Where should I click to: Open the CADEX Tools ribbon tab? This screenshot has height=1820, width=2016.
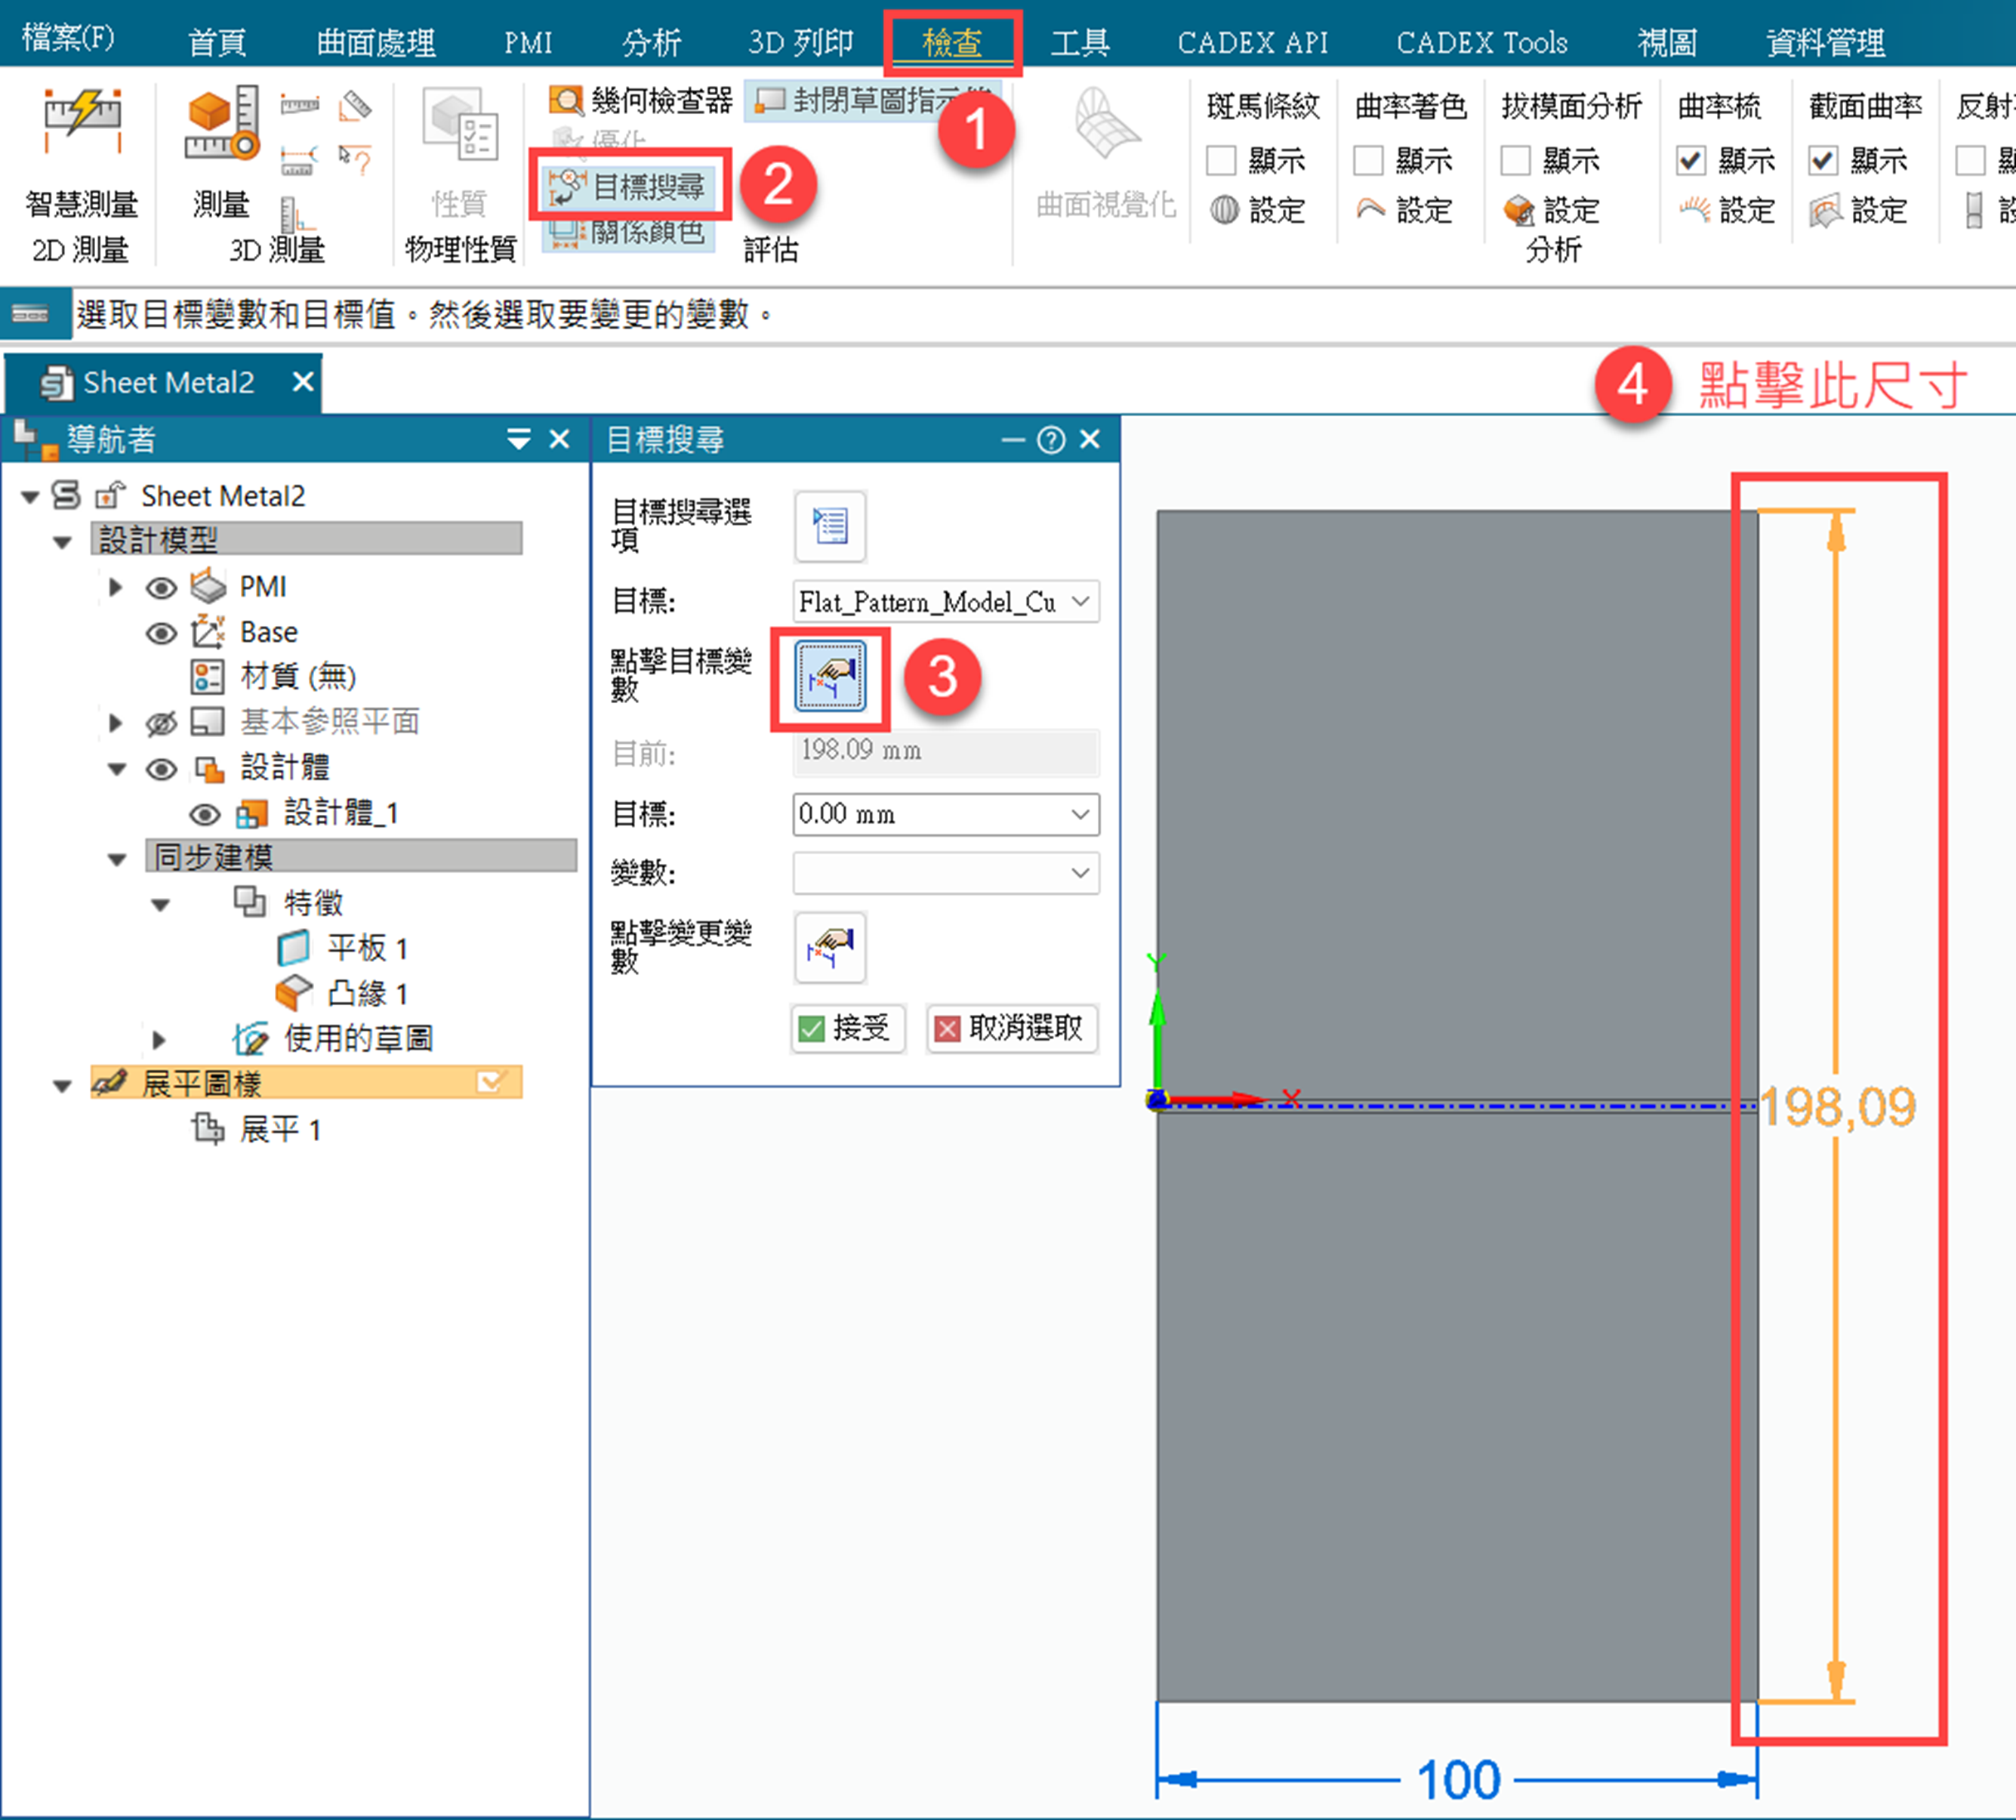[x=1481, y=42]
